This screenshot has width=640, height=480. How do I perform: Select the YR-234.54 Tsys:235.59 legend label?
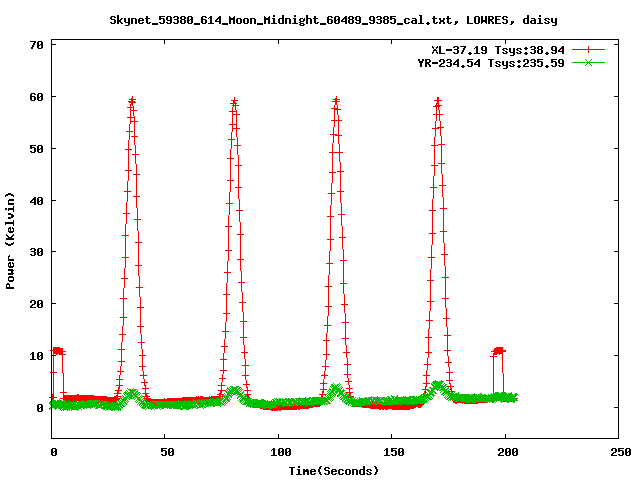pos(491,63)
